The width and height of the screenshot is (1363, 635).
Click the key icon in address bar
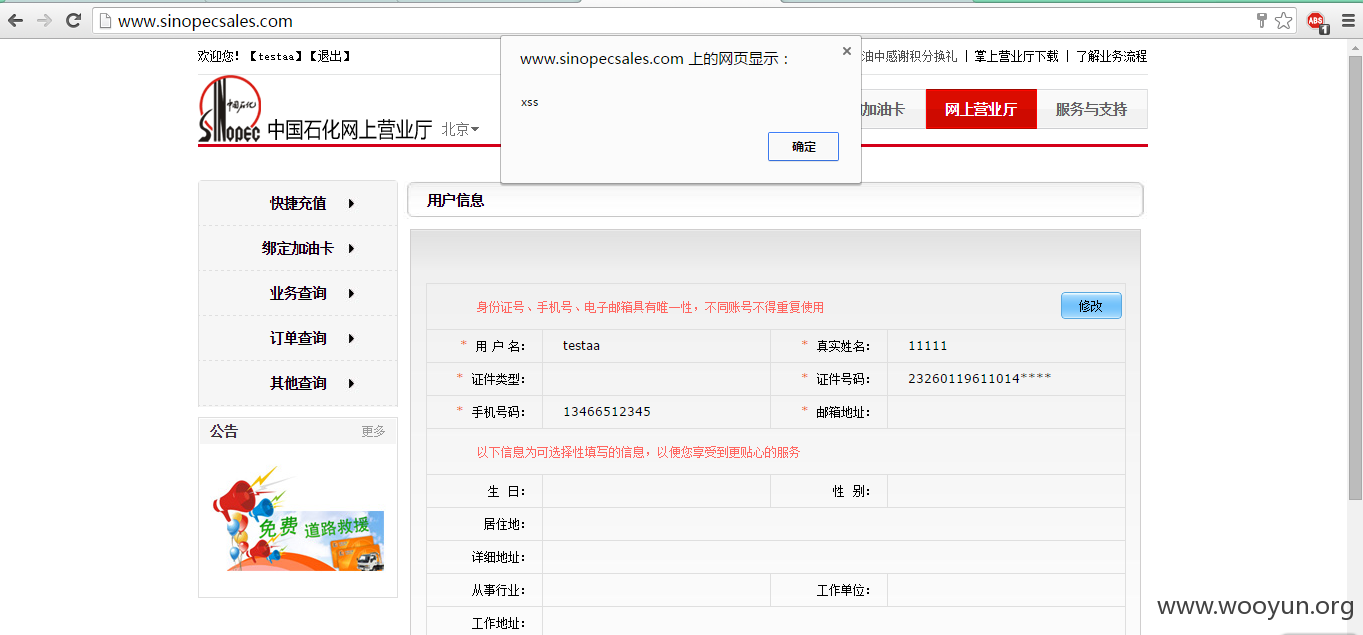click(1262, 20)
